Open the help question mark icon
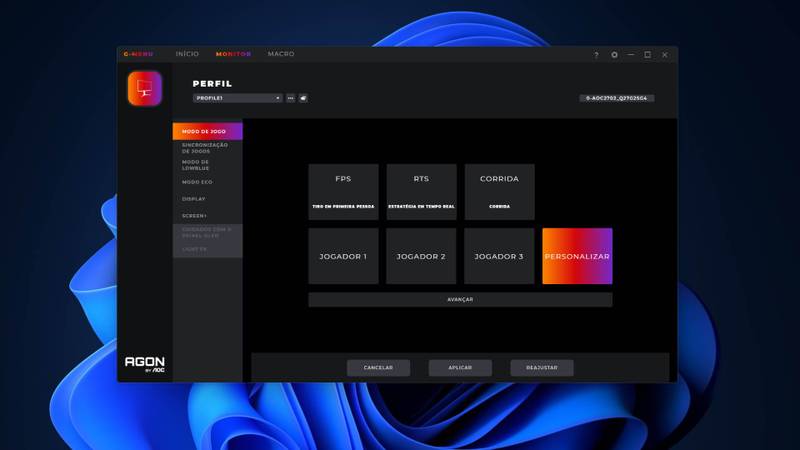 pyautogui.click(x=596, y=55)
